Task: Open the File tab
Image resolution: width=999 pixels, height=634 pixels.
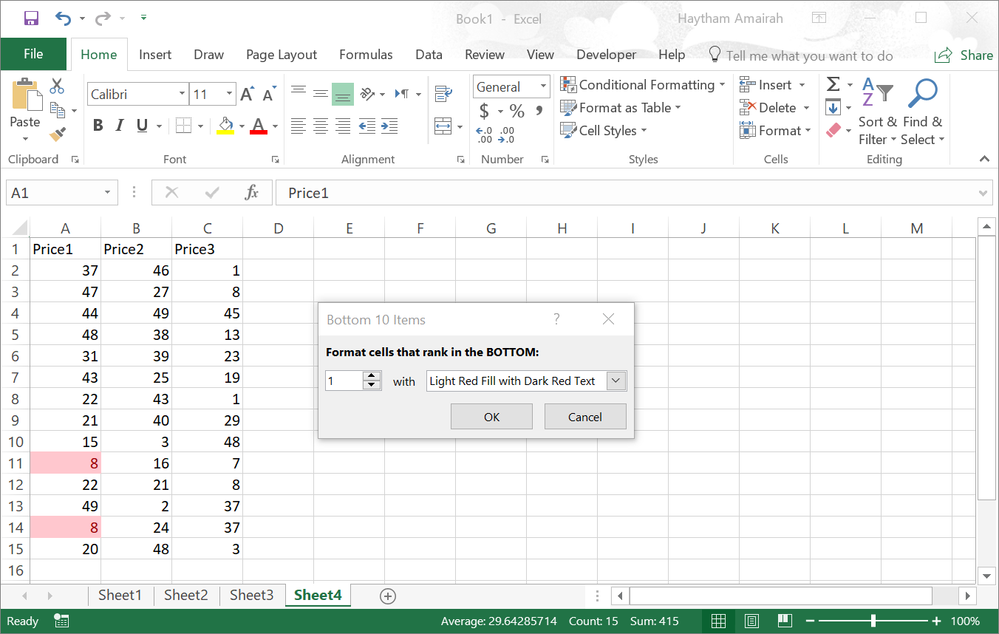Action: [33, 54]
